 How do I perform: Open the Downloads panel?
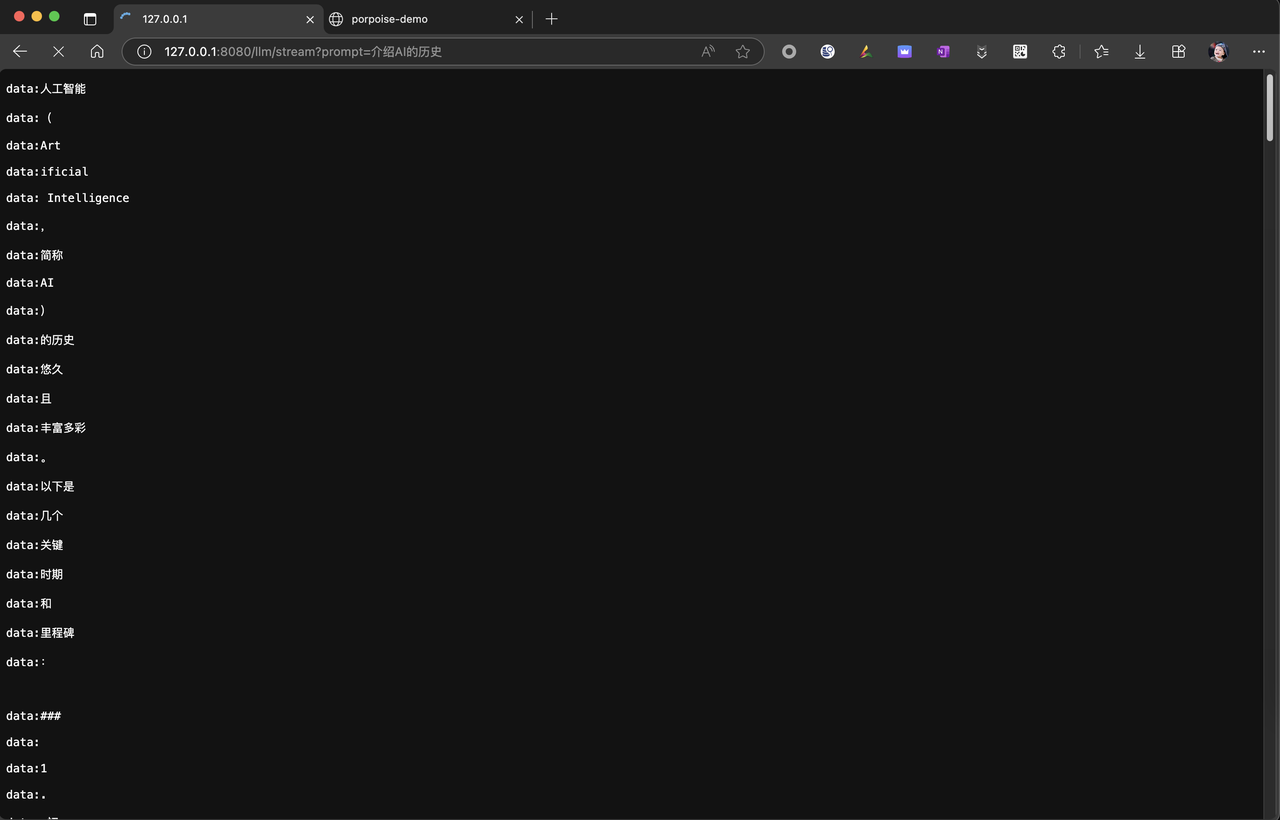(1140, 52)
